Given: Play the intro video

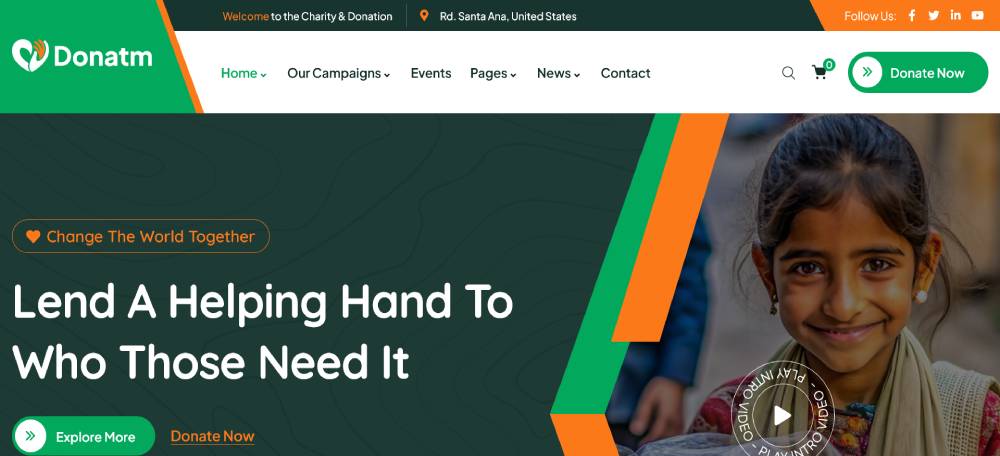Looking at the screenshot, I should tap(782, 415).
